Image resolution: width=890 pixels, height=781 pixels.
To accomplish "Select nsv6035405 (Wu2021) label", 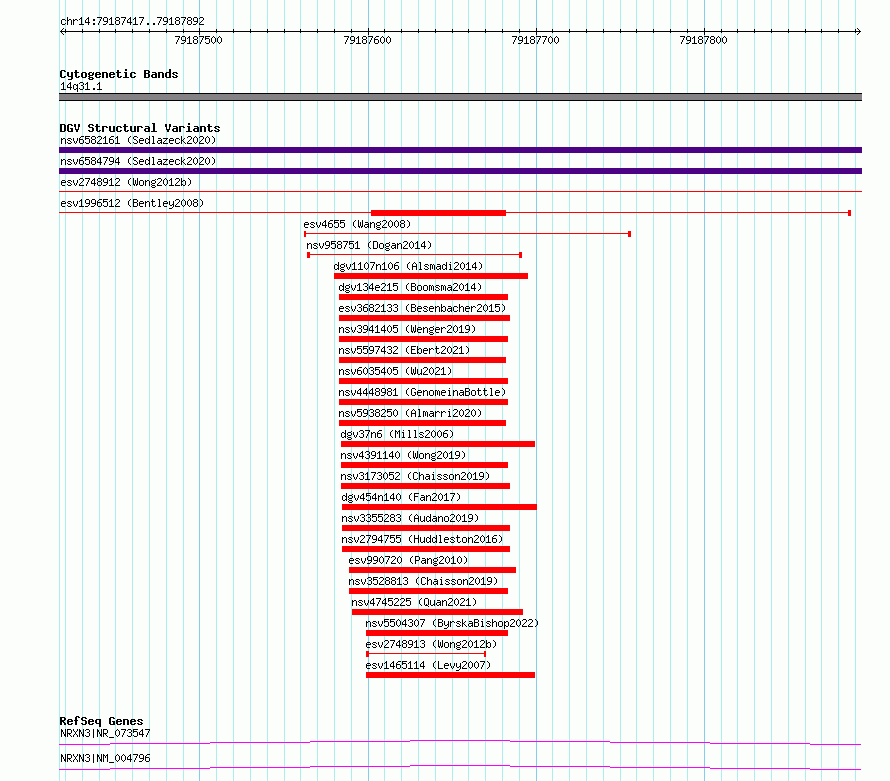I will pos(395,371).
